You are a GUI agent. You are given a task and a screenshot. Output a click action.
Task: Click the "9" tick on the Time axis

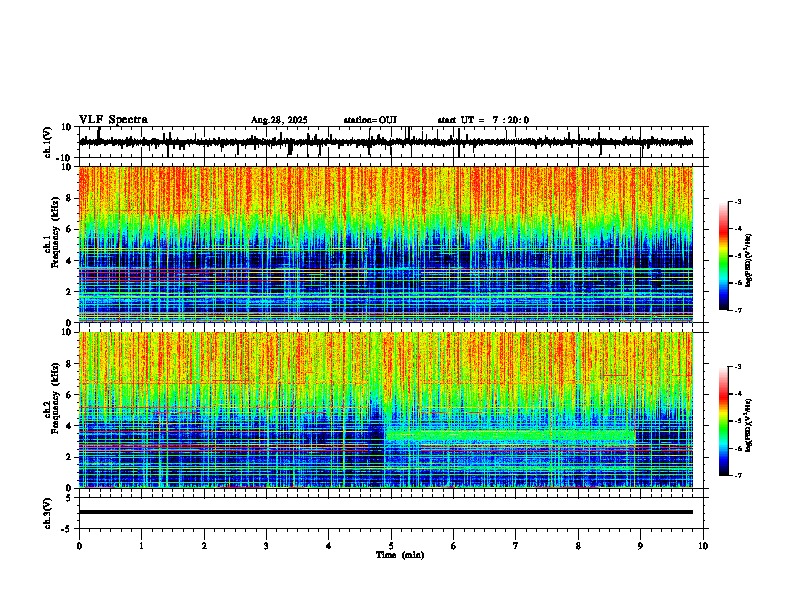coord(640,546)
